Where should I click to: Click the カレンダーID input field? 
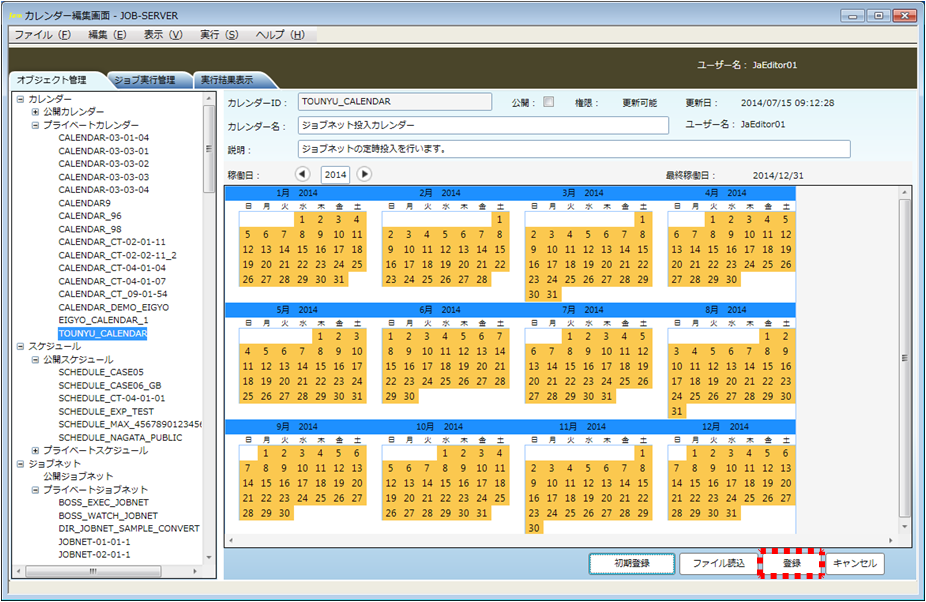394,102
